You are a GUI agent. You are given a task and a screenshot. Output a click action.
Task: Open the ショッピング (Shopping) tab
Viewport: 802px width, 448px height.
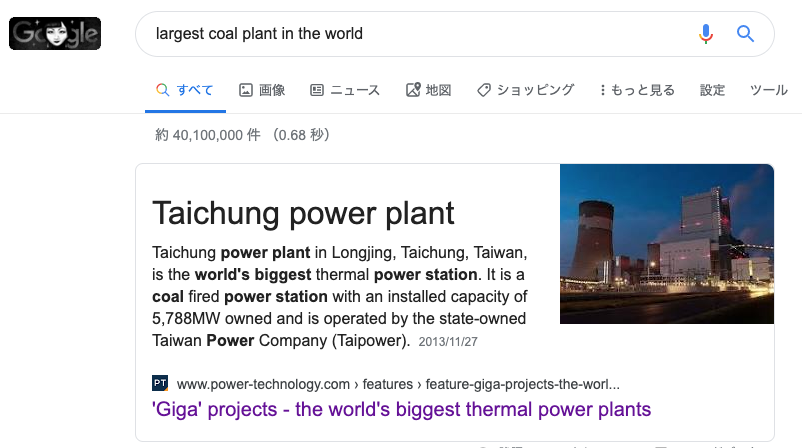click(525, 90)
